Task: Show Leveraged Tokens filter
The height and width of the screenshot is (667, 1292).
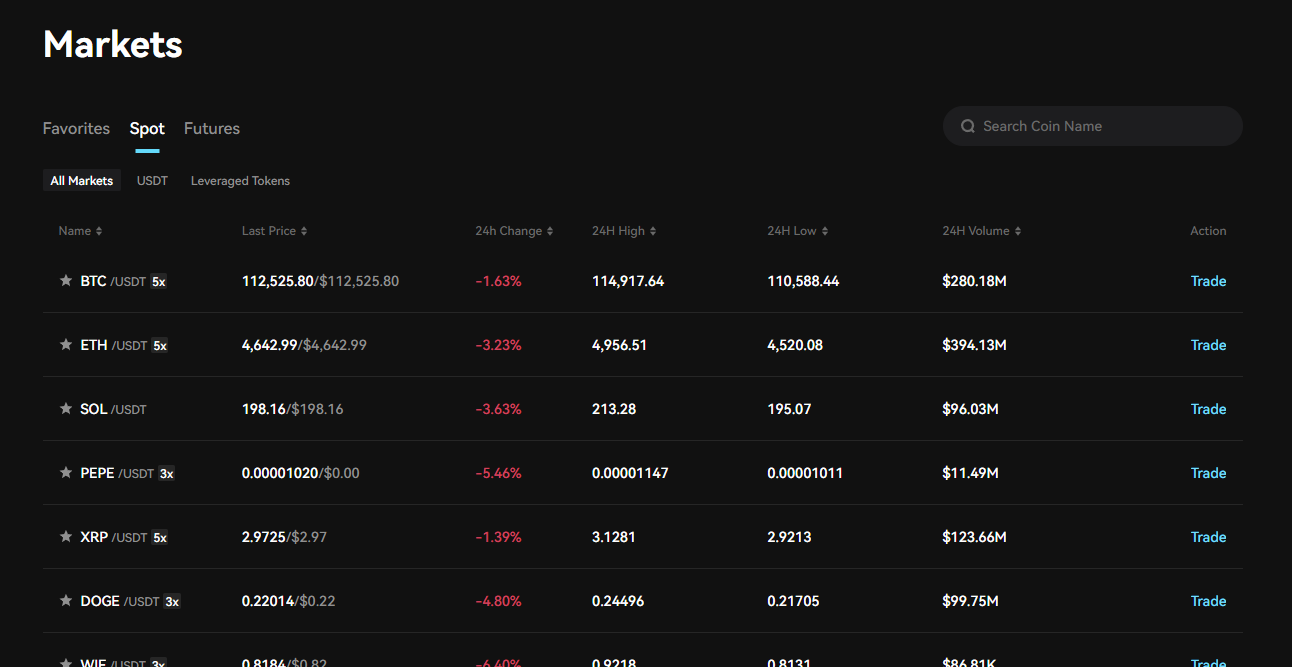Action: [x=240, y=181]
